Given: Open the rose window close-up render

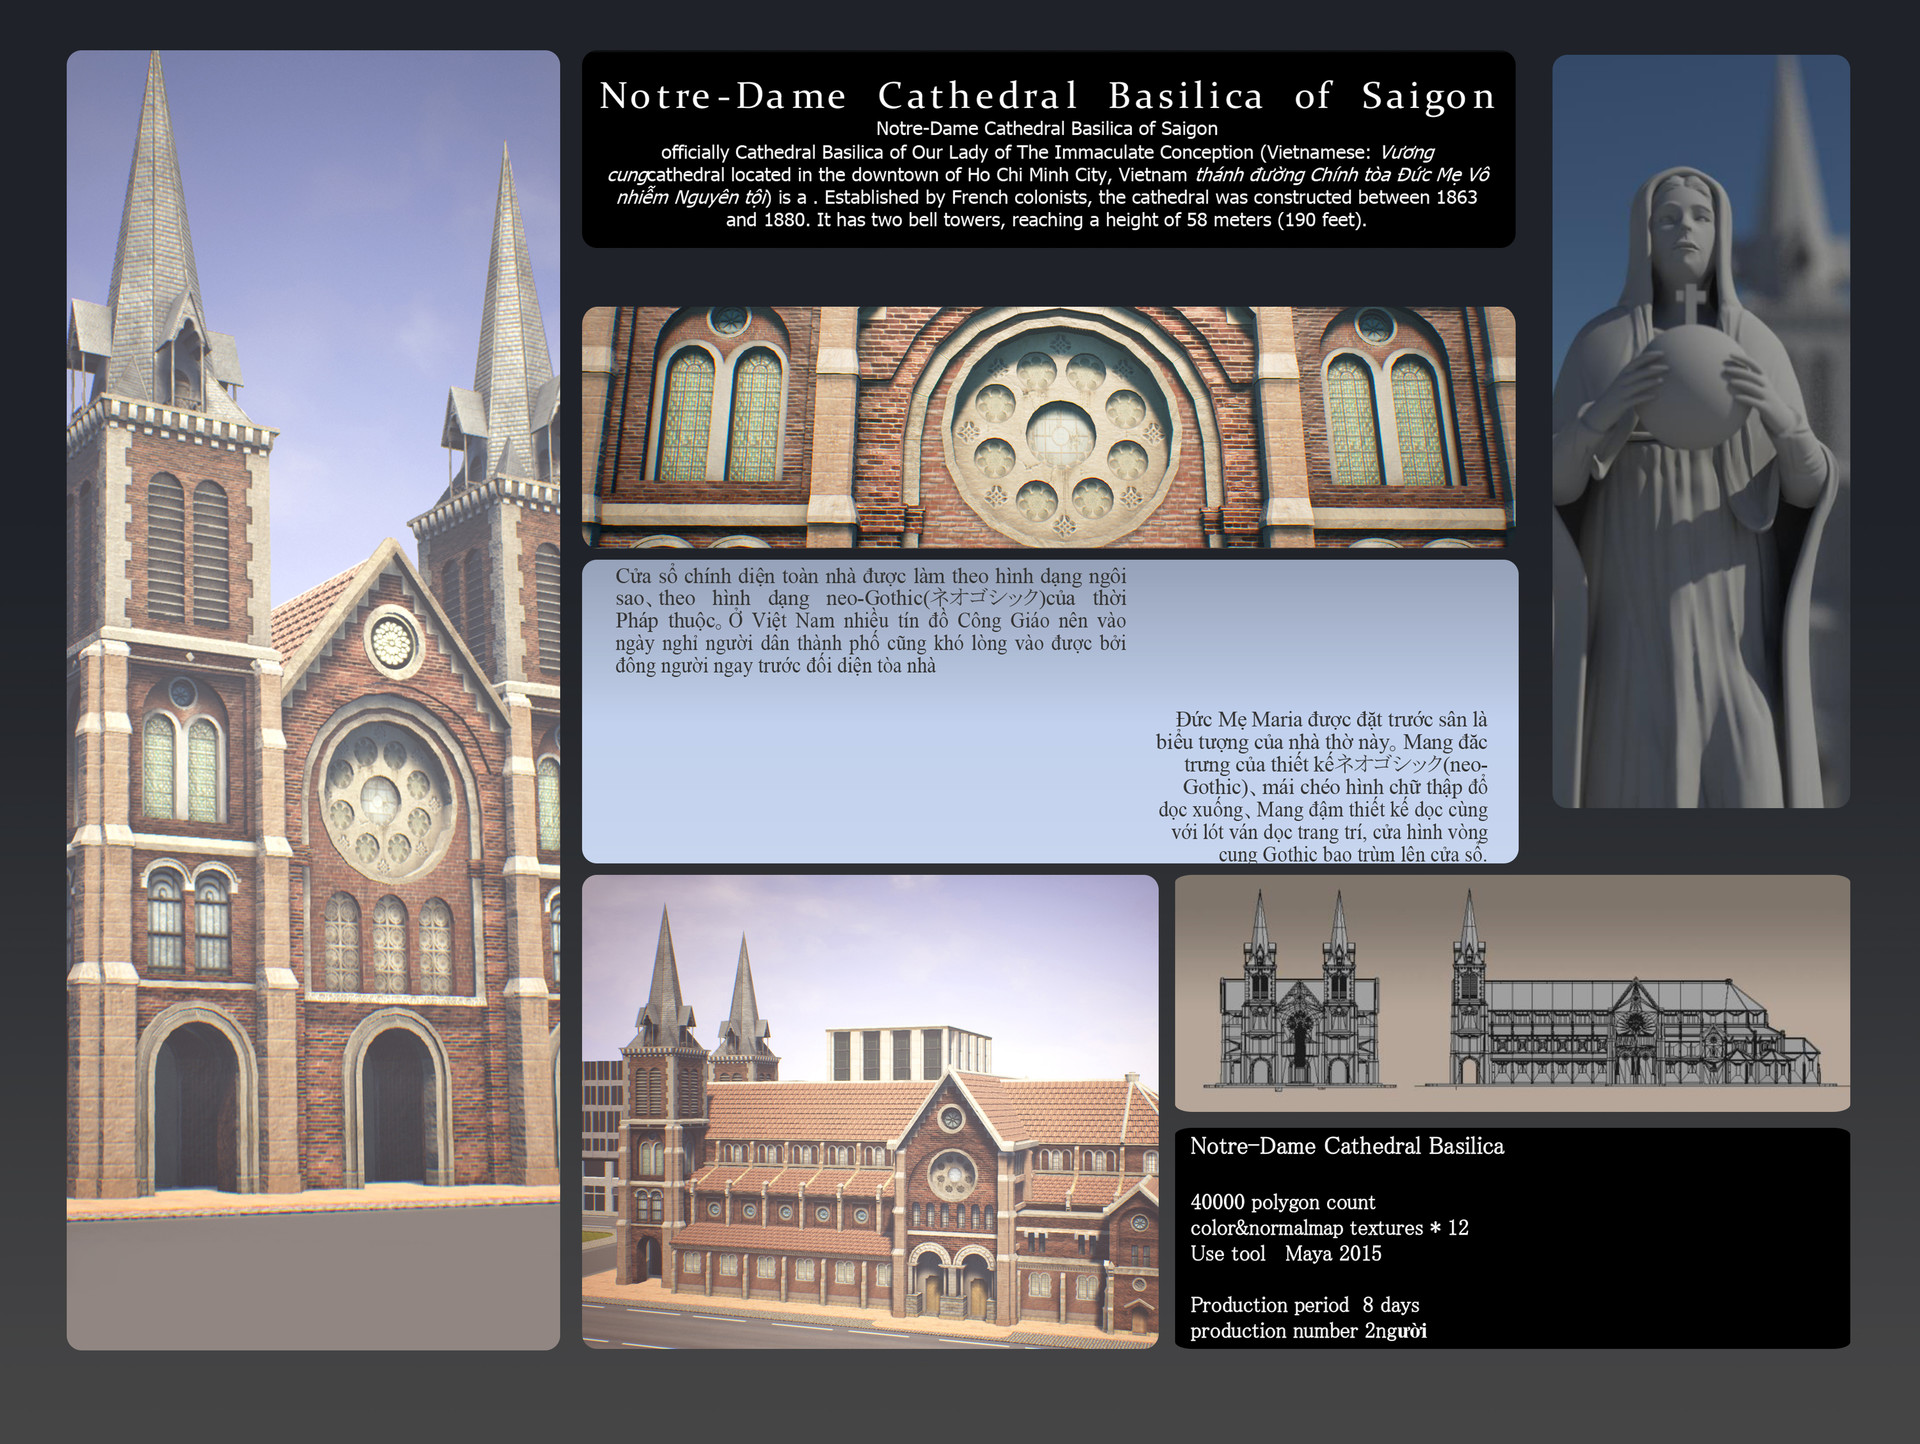Looking at the screenshot, I should [1048, 427].
